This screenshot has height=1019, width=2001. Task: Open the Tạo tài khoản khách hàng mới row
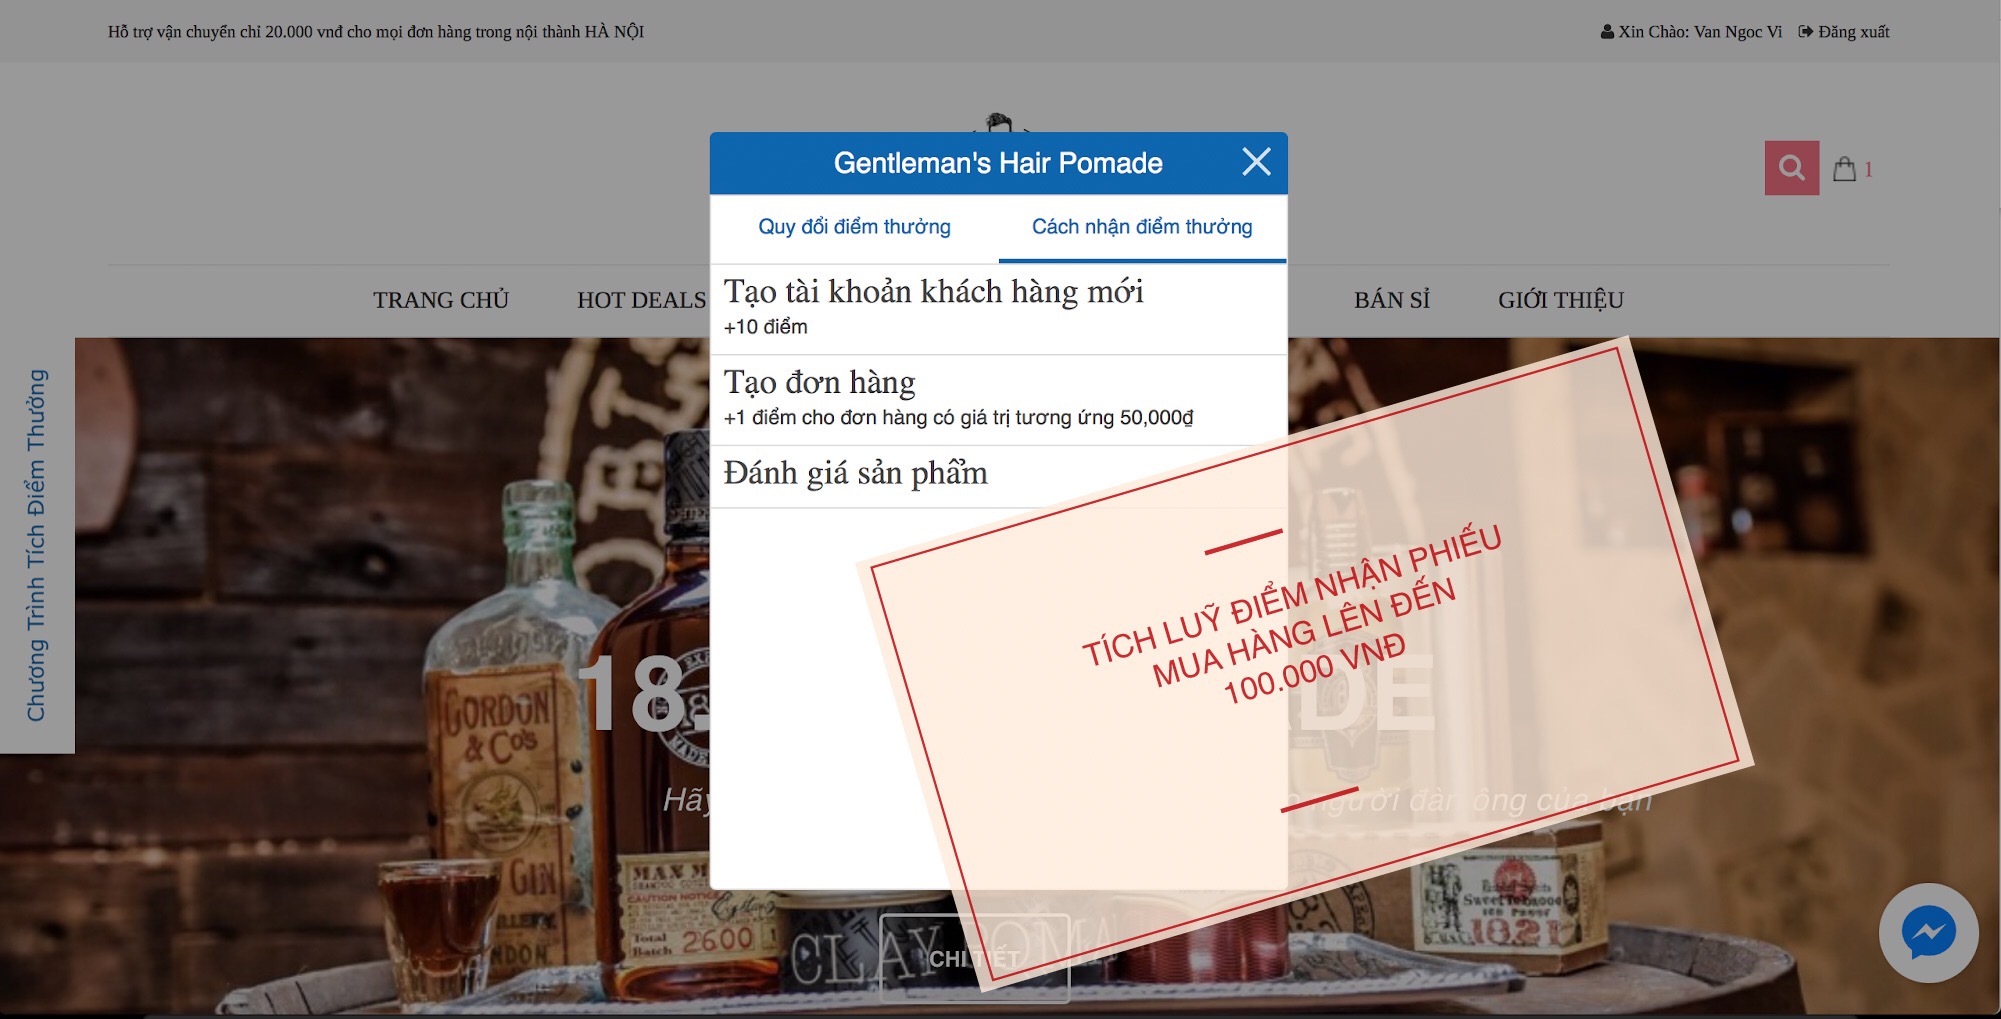click(x=998, y=308)
